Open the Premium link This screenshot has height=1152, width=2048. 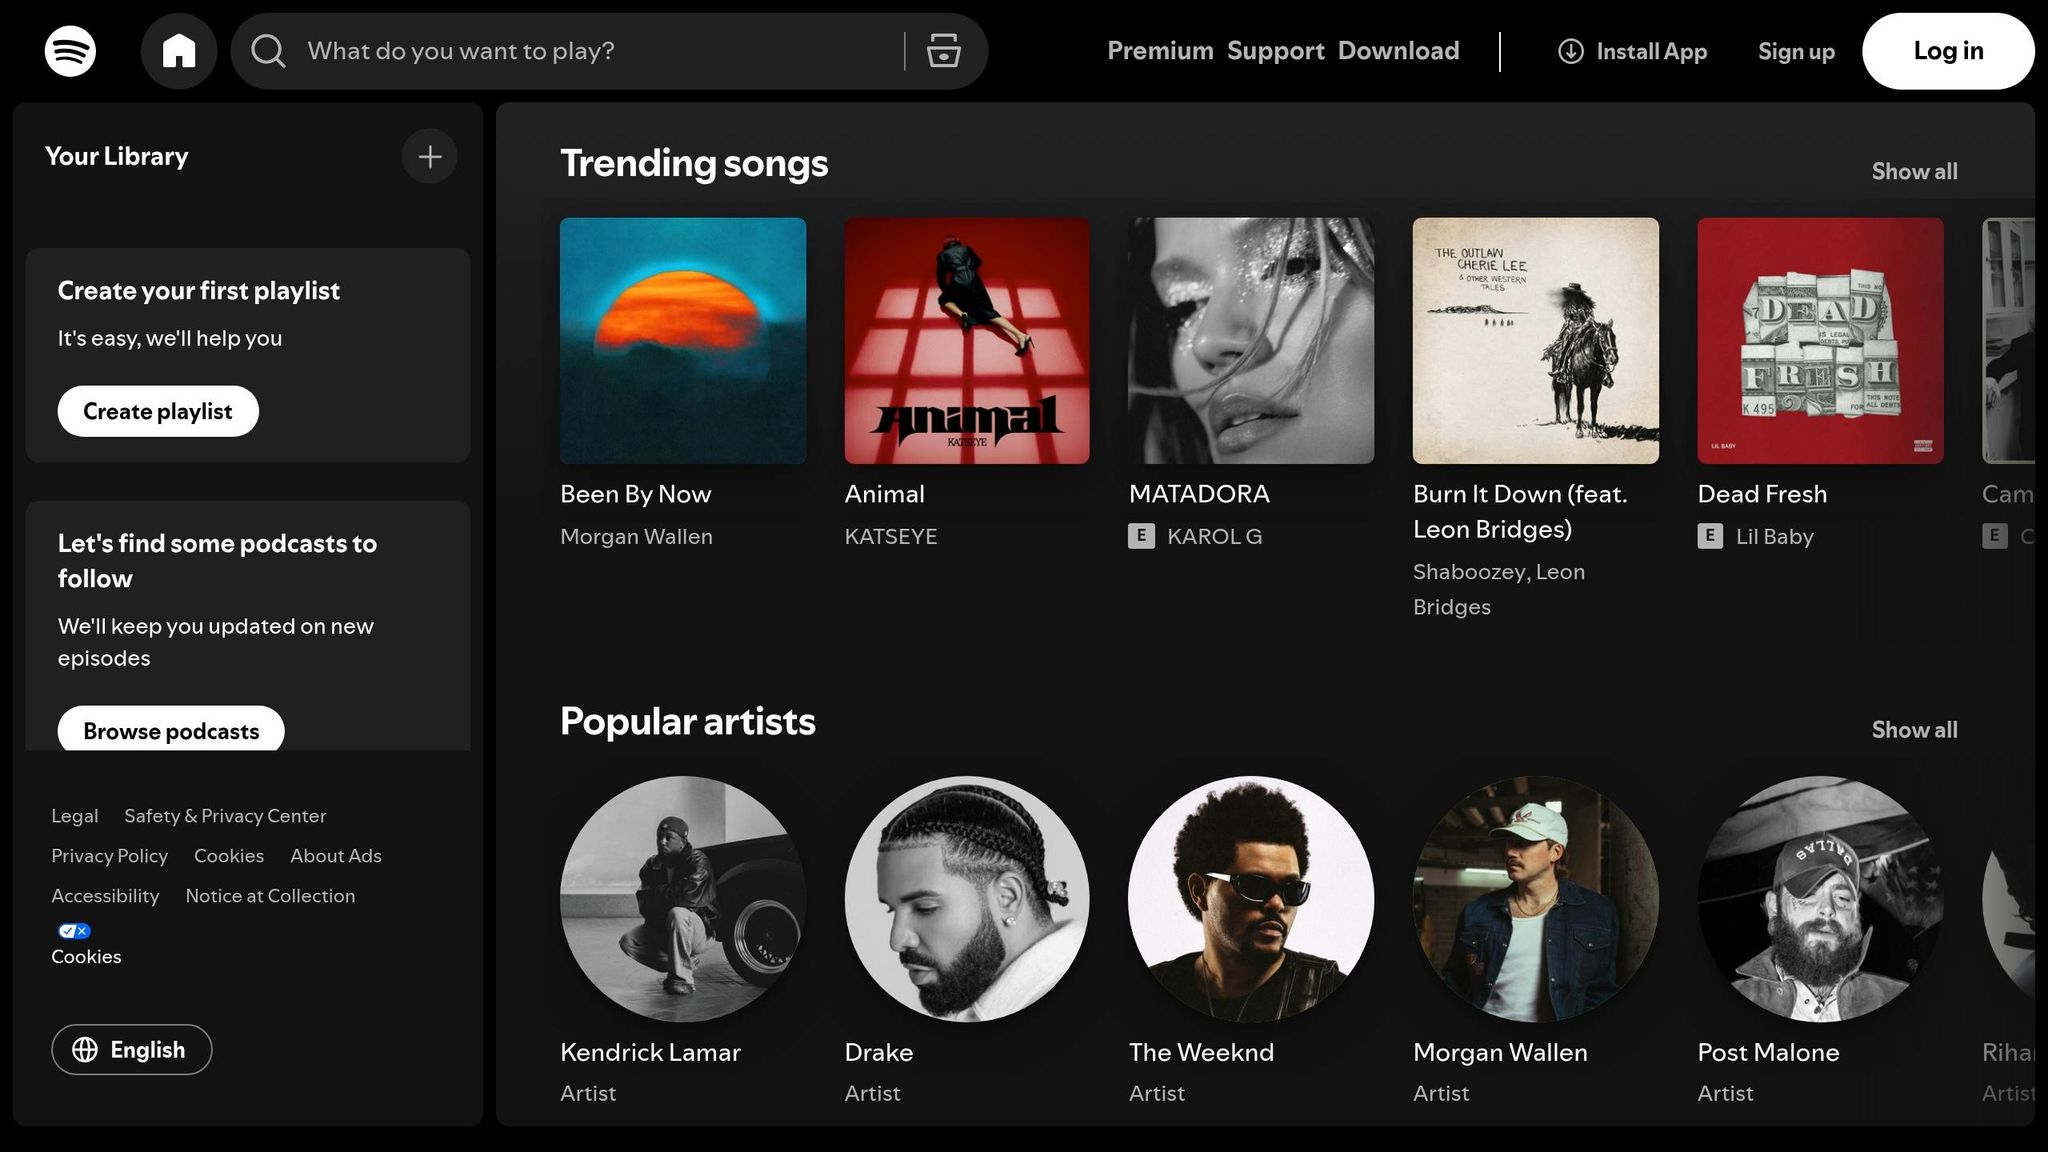pos(1160,51)
